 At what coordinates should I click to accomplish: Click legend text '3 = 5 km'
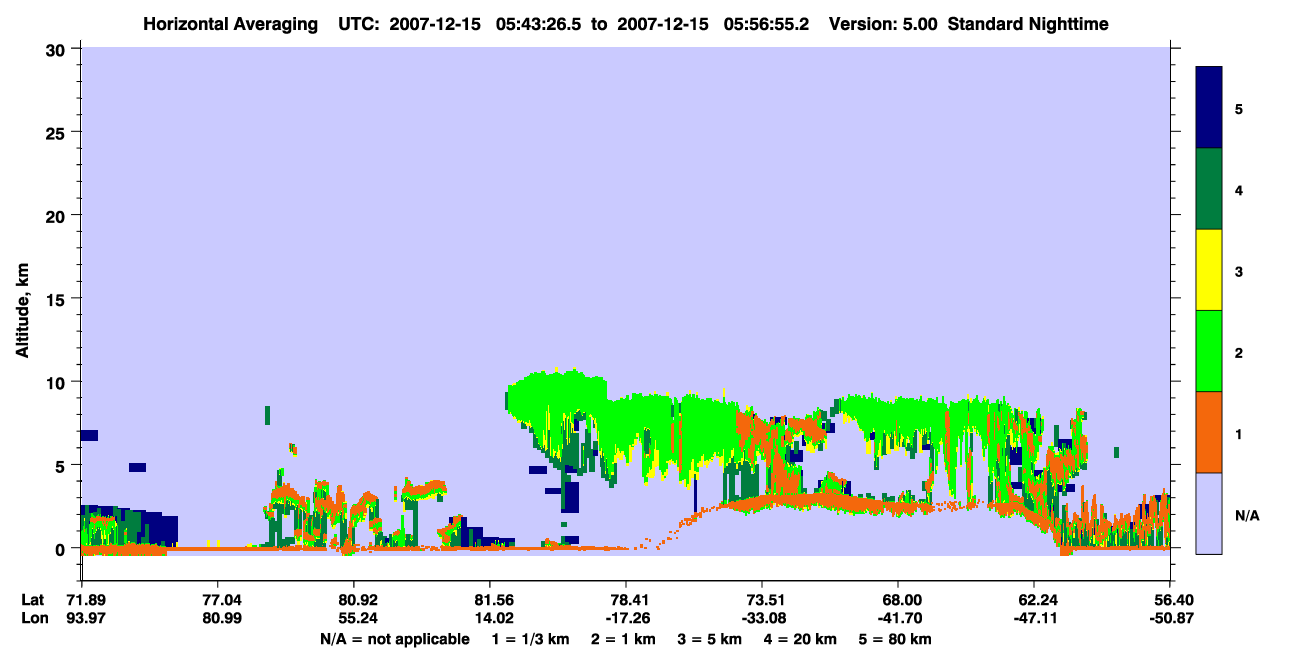tap(710, 639)
